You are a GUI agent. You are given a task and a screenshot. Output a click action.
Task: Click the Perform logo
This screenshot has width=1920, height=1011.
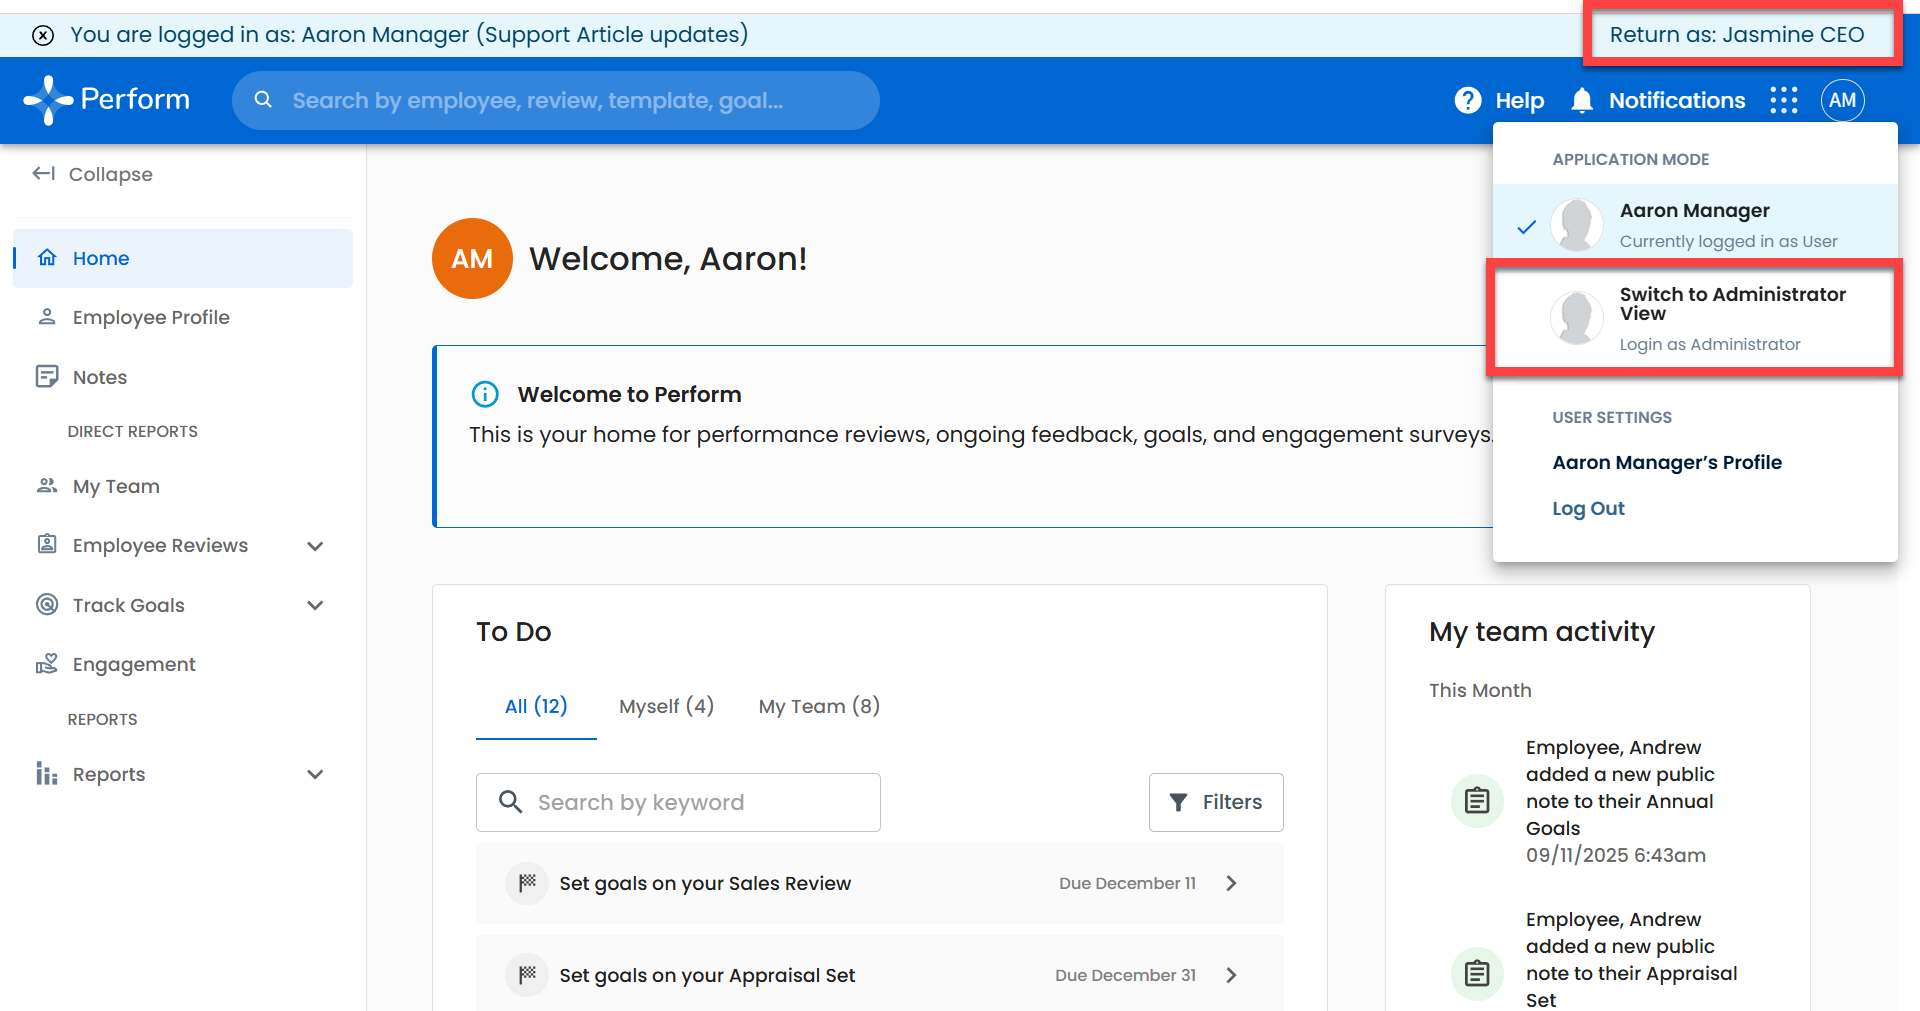(x=106, y=100)
